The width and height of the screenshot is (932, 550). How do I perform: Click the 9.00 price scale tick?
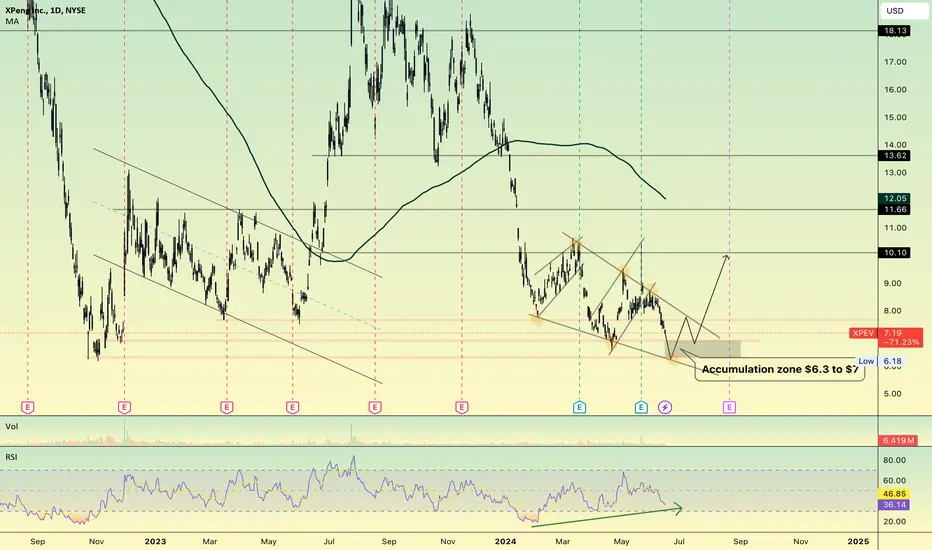coord(893,283)
